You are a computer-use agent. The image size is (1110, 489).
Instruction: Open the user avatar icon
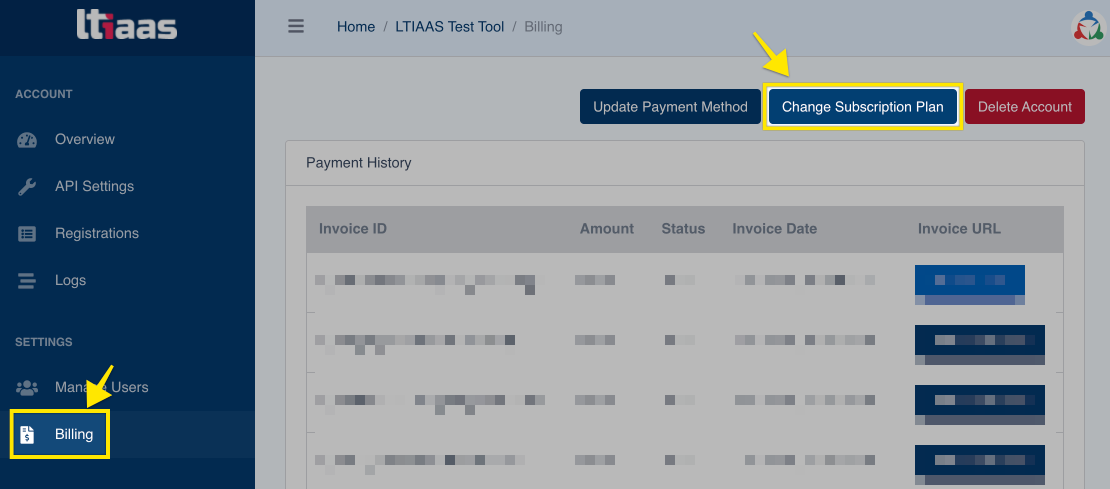click(1087, 27)
